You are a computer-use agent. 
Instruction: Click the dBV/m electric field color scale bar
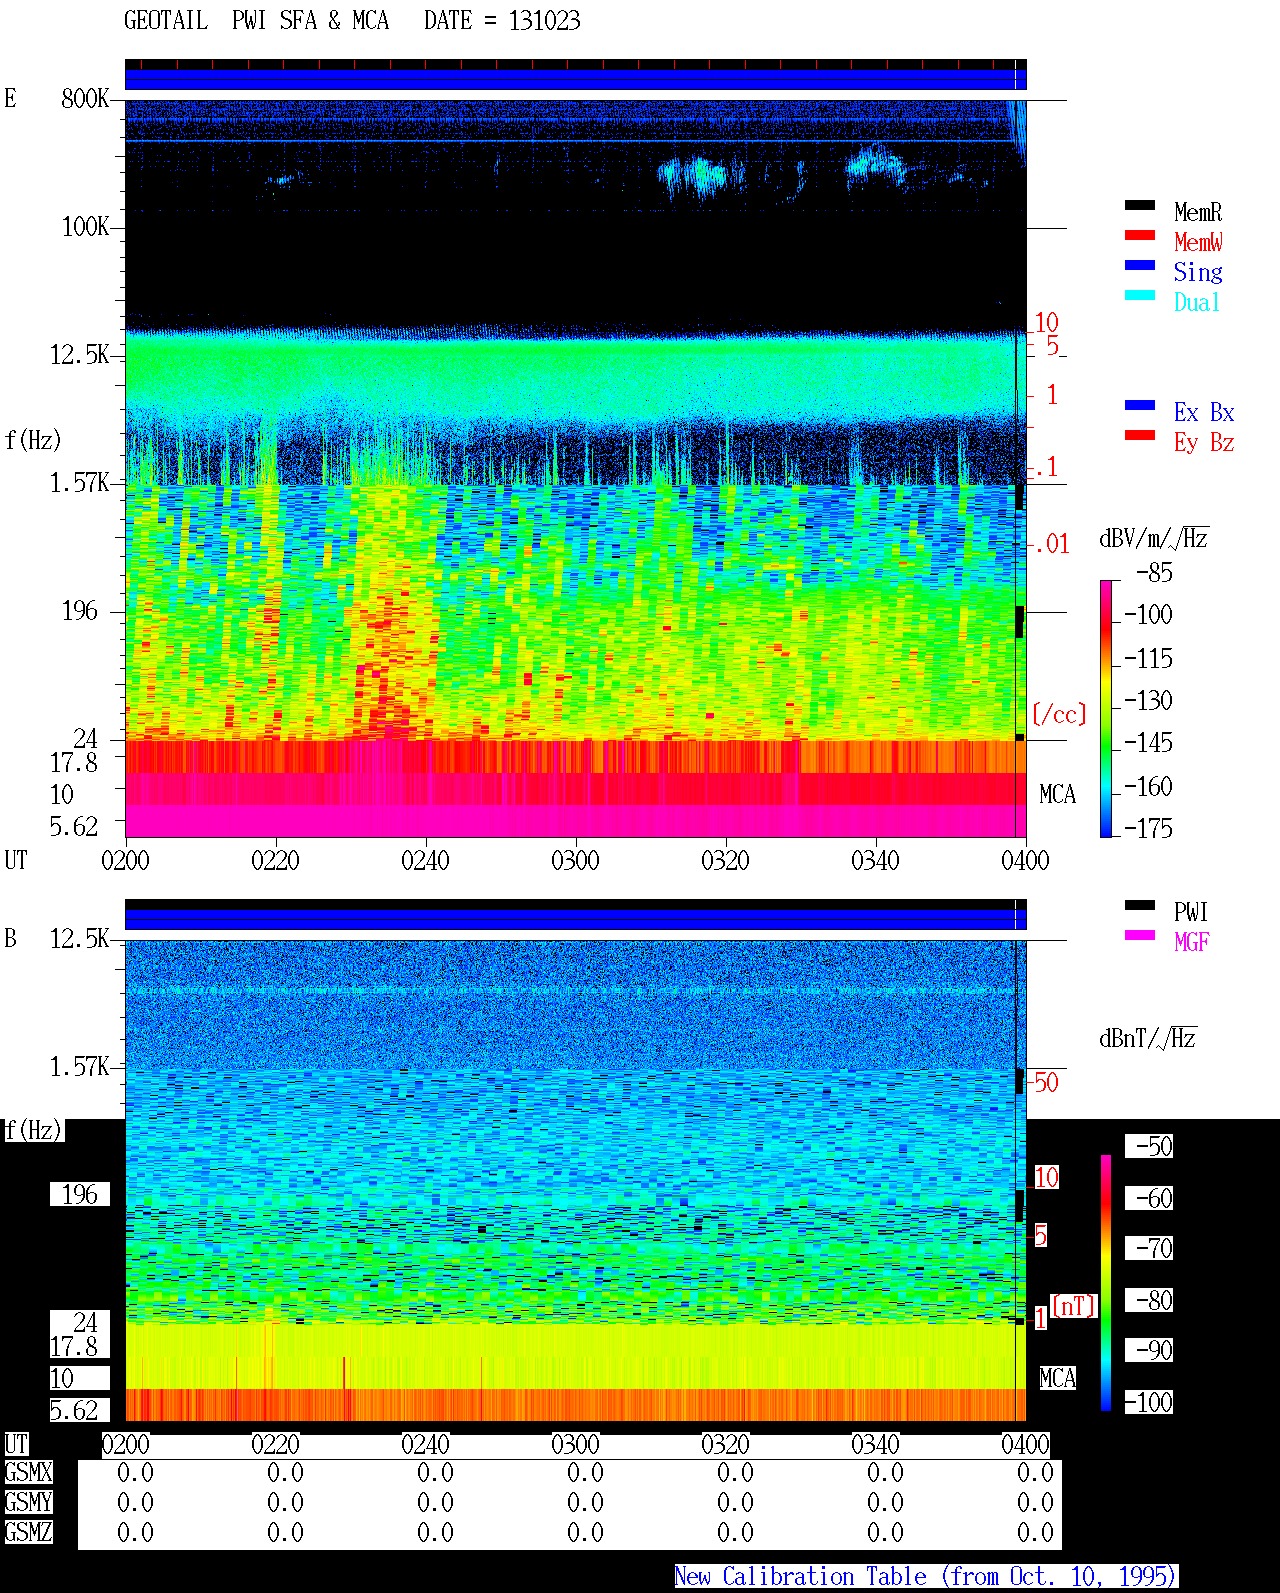(x=1106, y=708)
